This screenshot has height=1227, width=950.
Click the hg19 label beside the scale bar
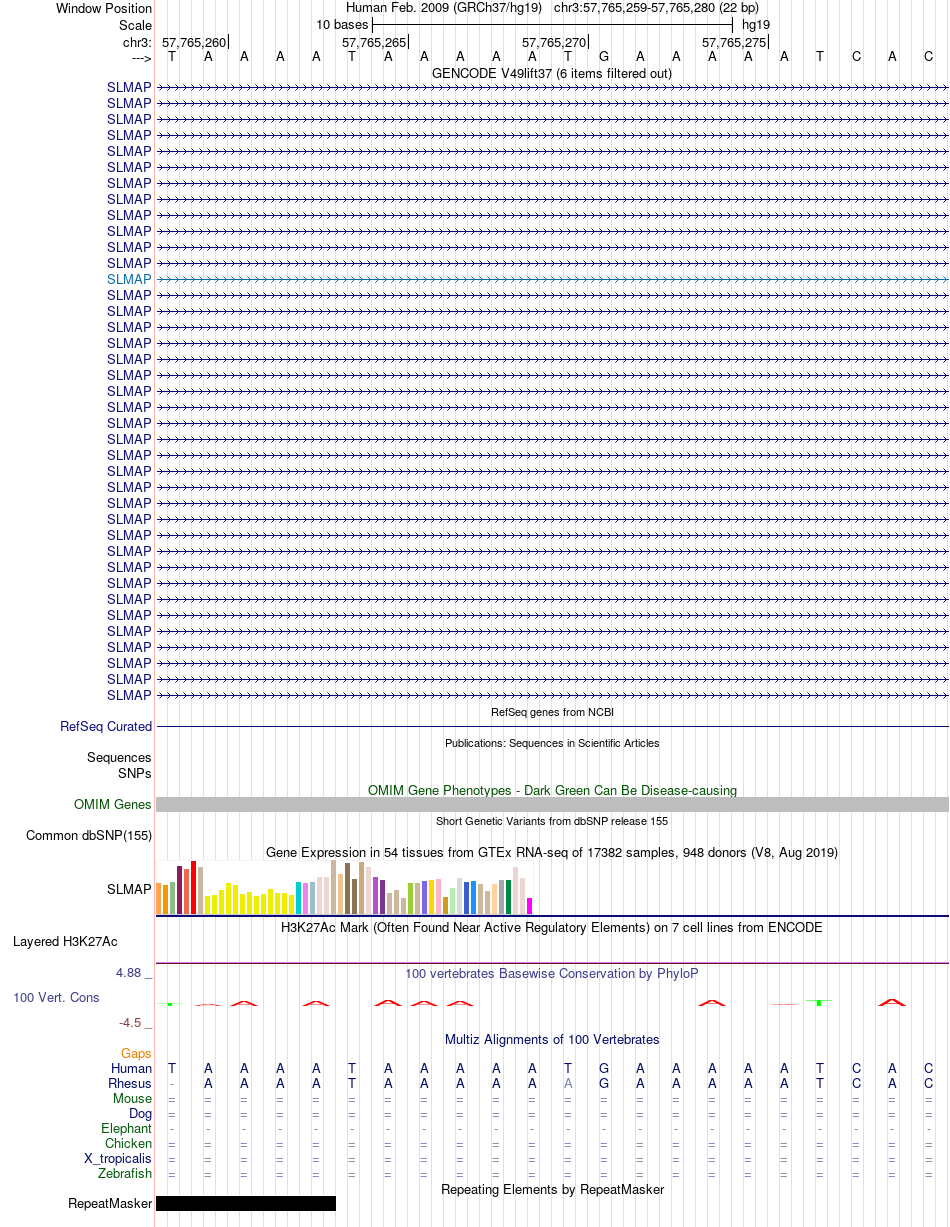[x=756, y=24]
